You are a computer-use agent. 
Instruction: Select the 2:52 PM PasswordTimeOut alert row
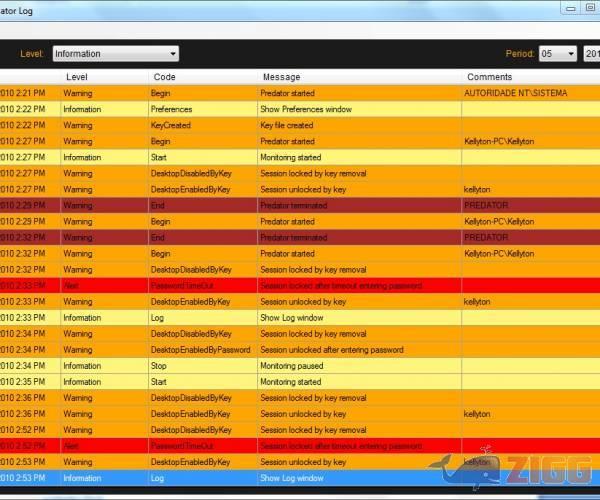pos(300,446)
